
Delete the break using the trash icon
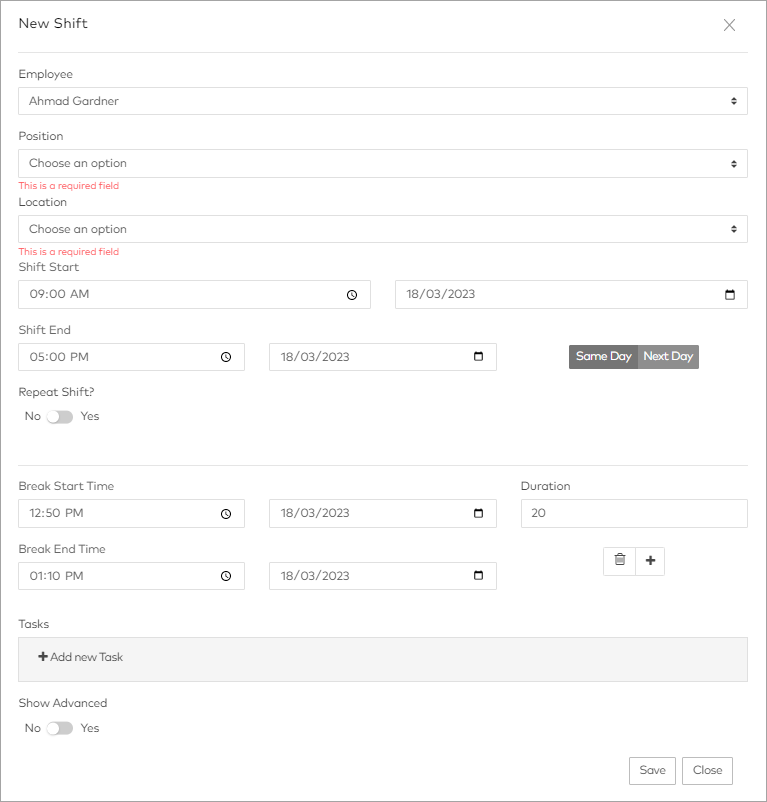[x=619, y=561]
